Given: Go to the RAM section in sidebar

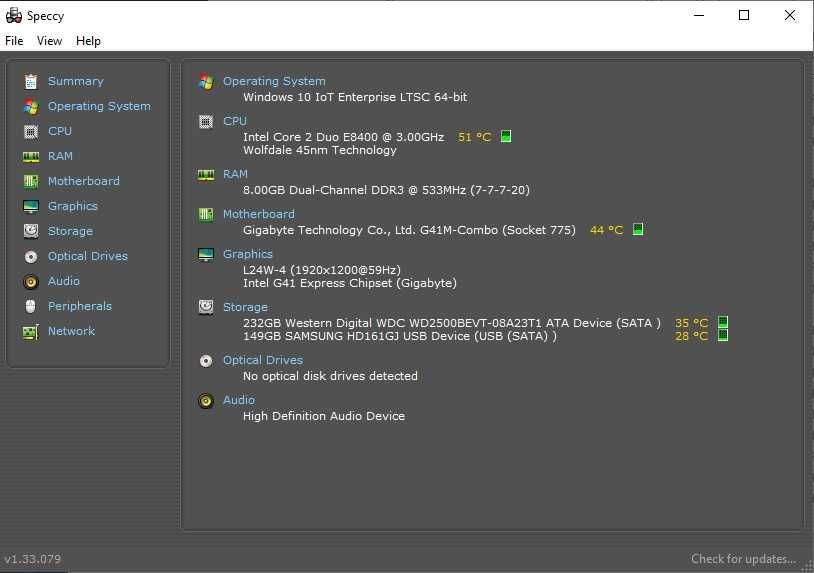Looking at the screenshot, I should pyautogui.click(x=60, y=156).
